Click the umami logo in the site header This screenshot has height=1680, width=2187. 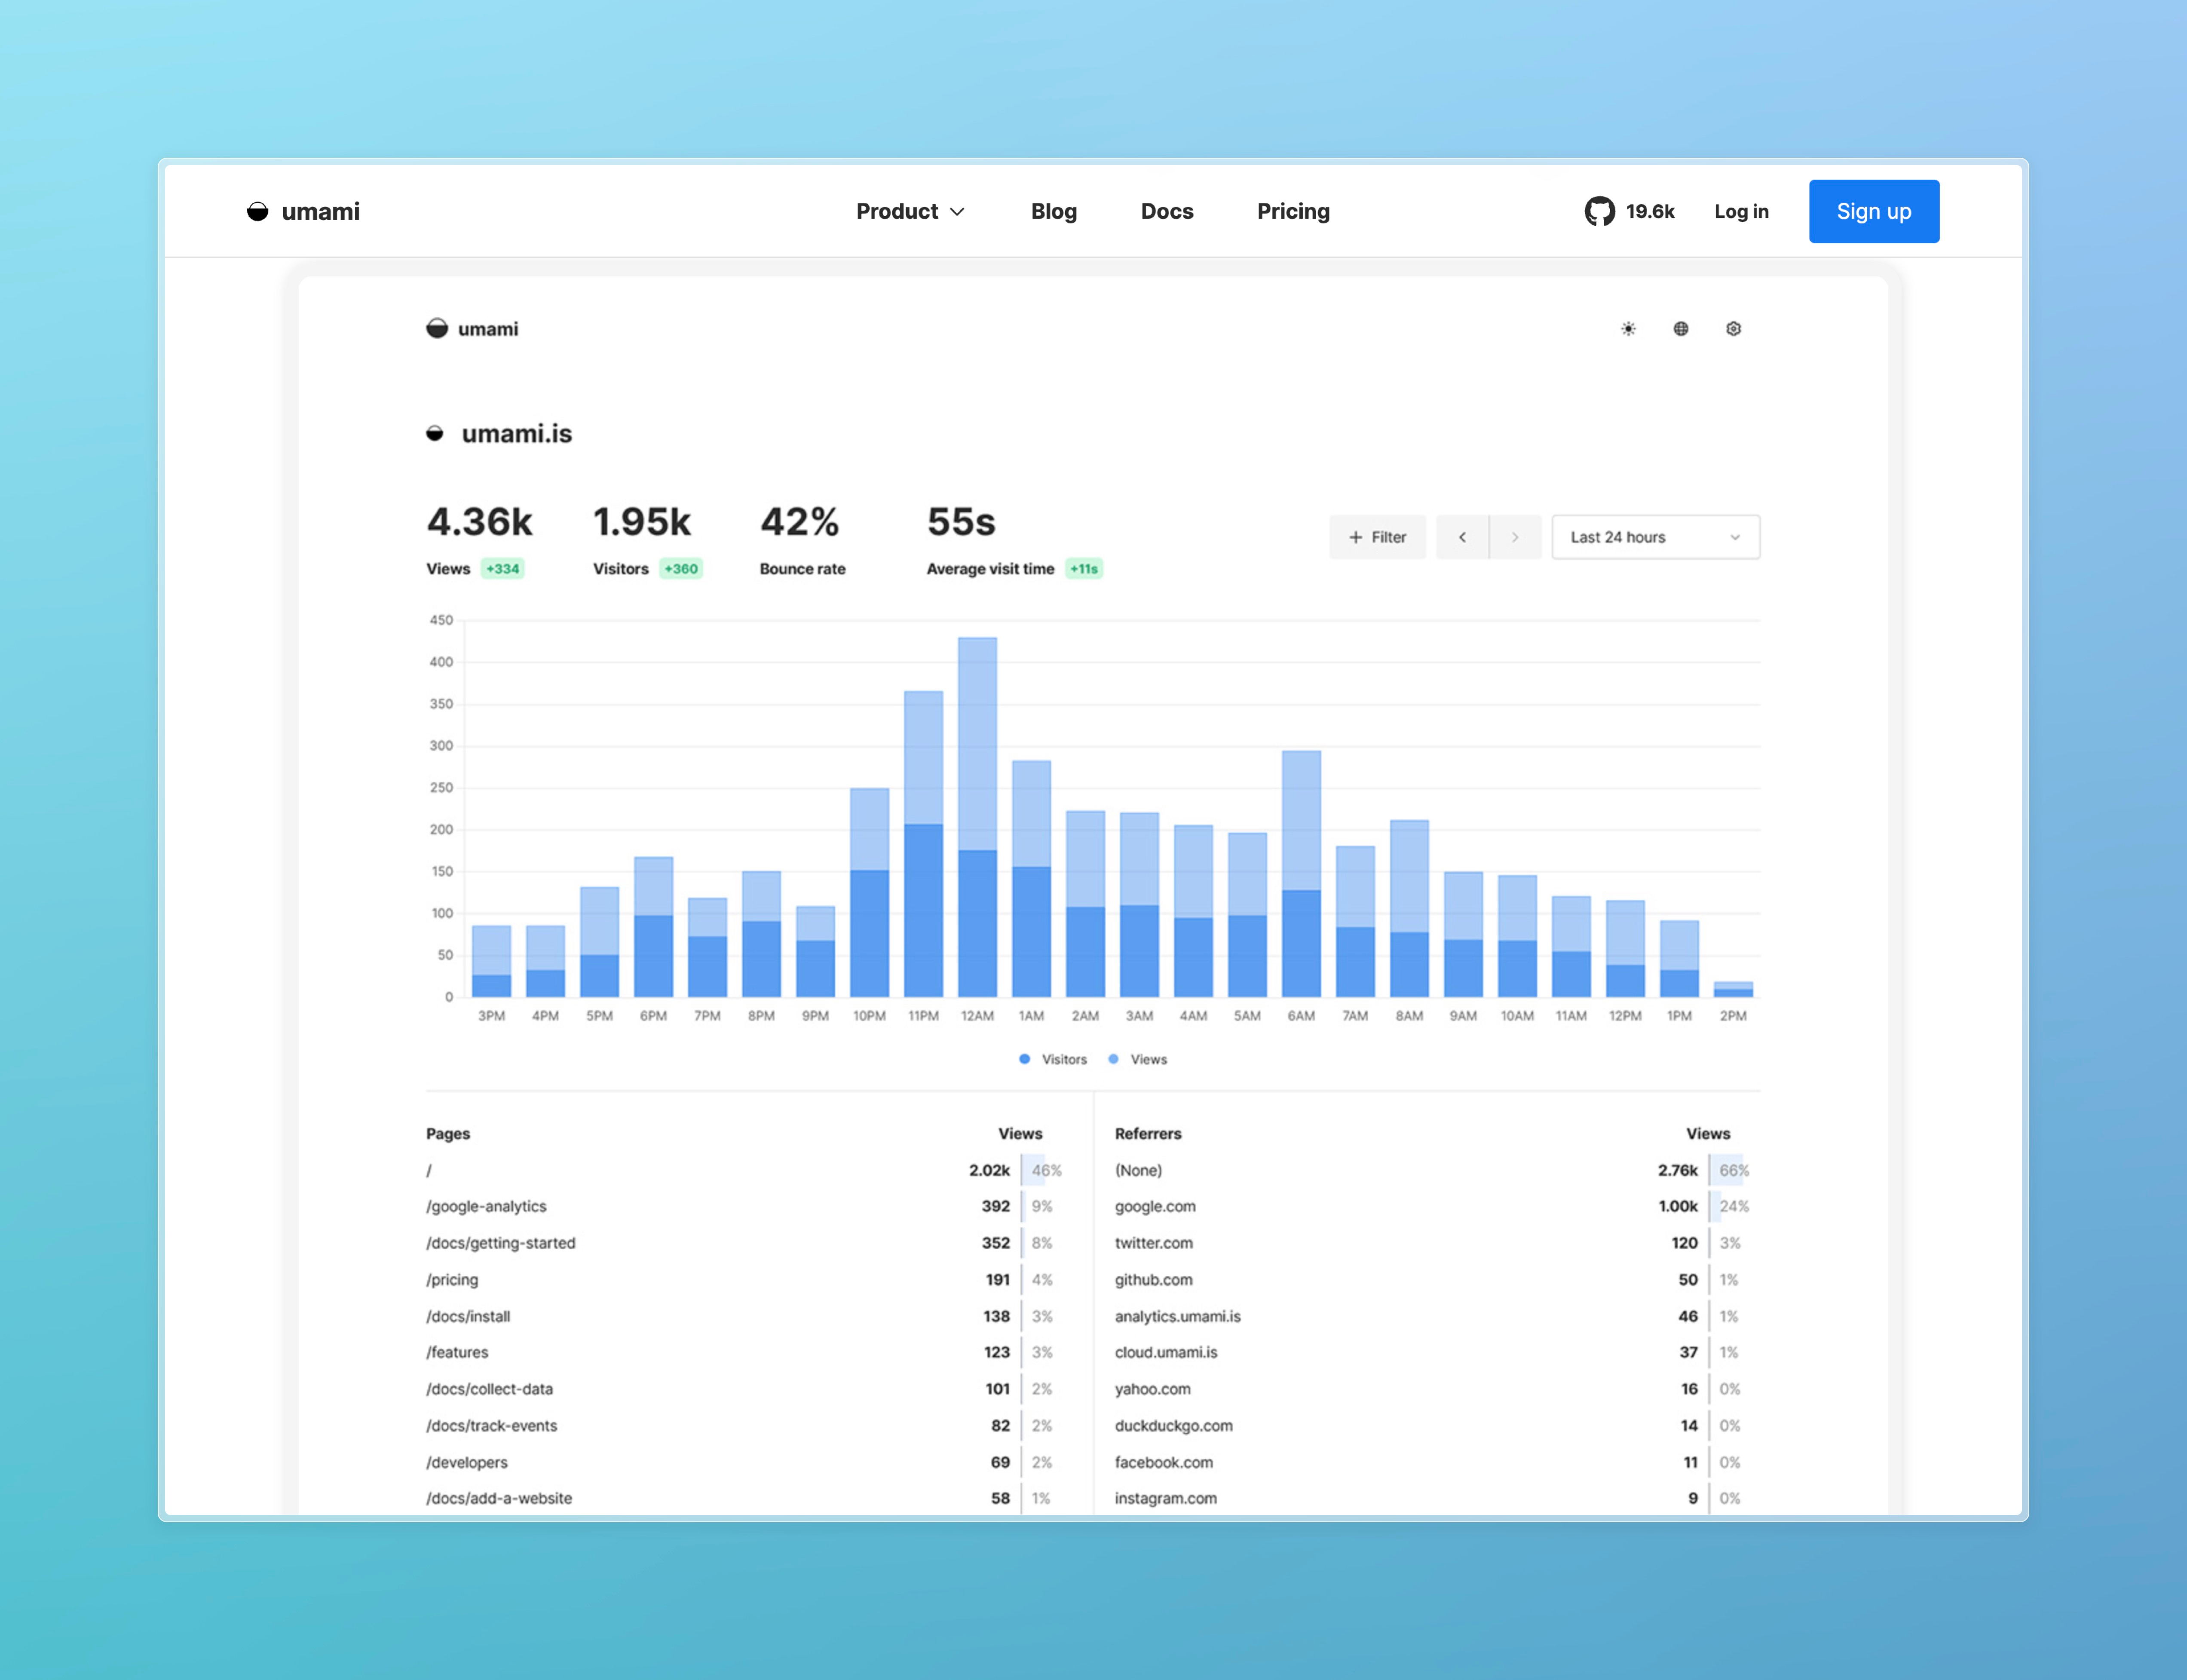pyautogui.click(x=303, y=211)
